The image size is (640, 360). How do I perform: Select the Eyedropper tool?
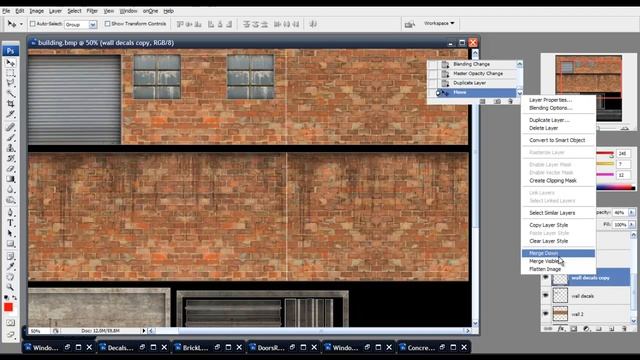[11, 267]
